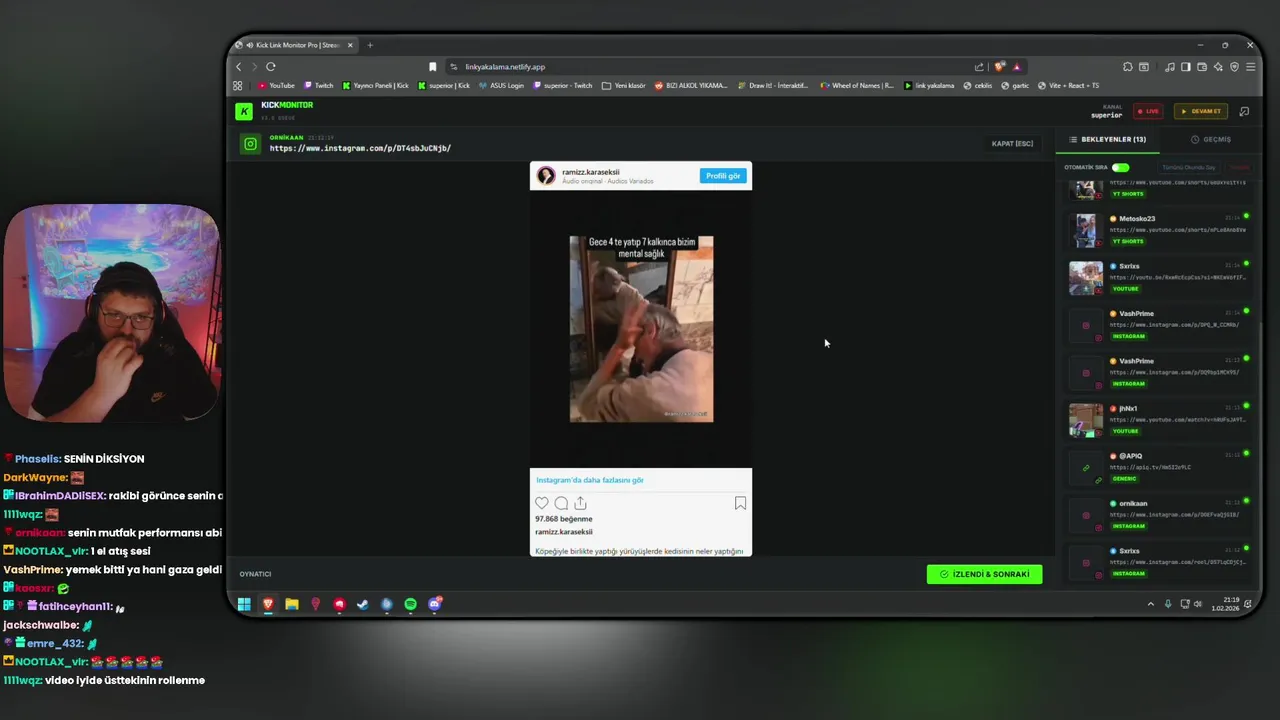Open the Wheel of Names bookmark
The width and height of the screenshot is (1280, 720).
[857, 86]
